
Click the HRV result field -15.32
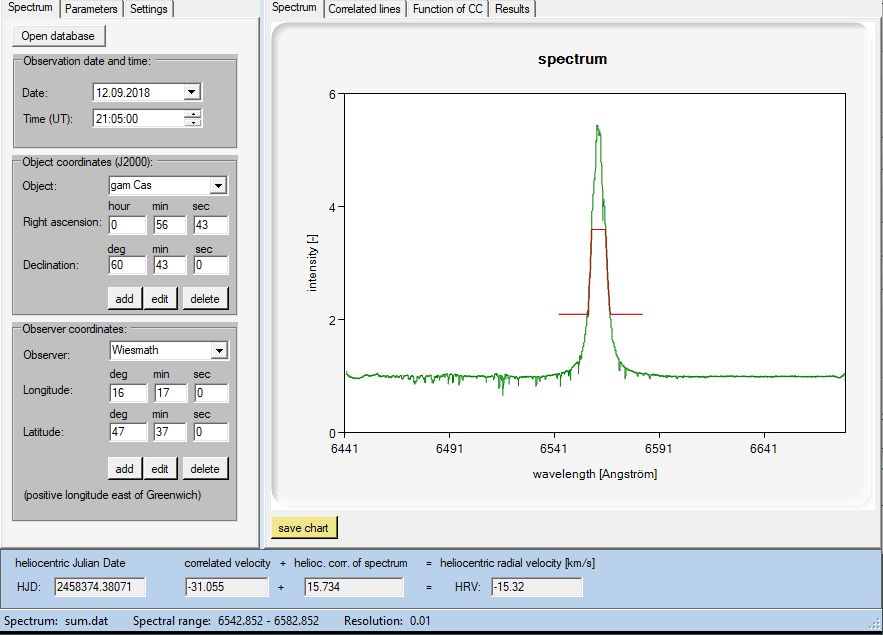(537, 587)
